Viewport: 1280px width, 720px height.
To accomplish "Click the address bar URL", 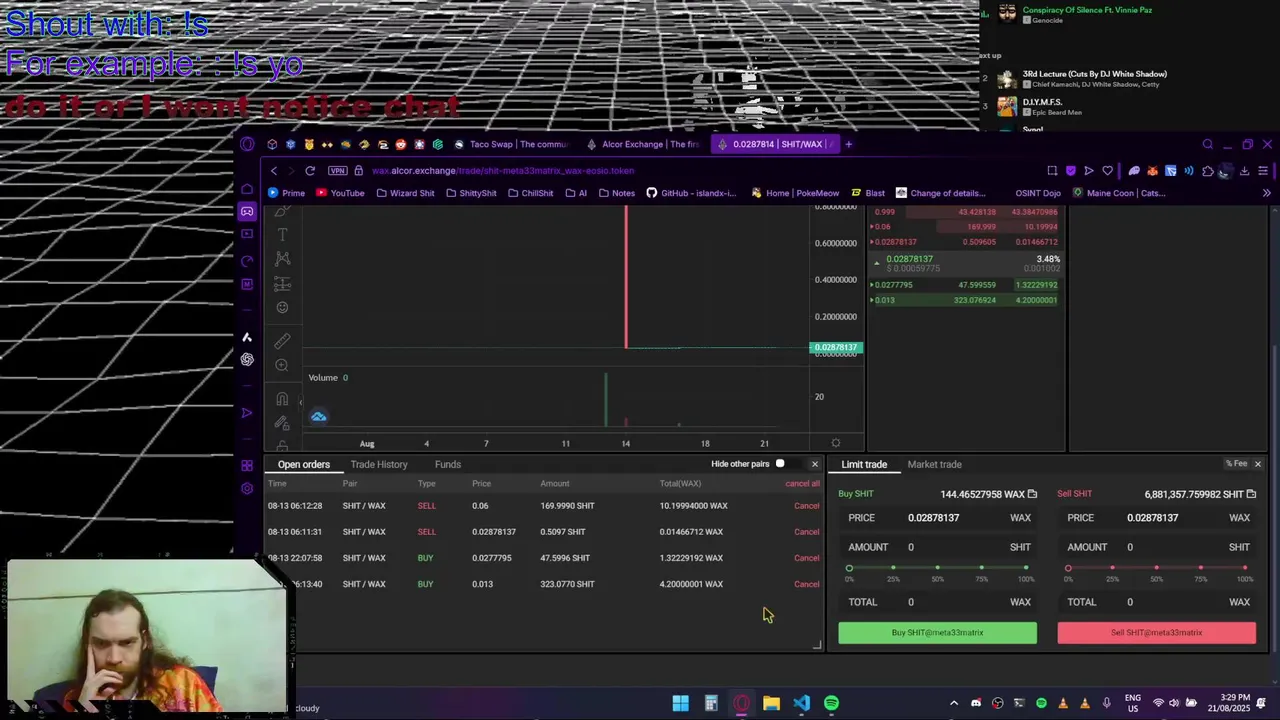I will coord(503,171).
